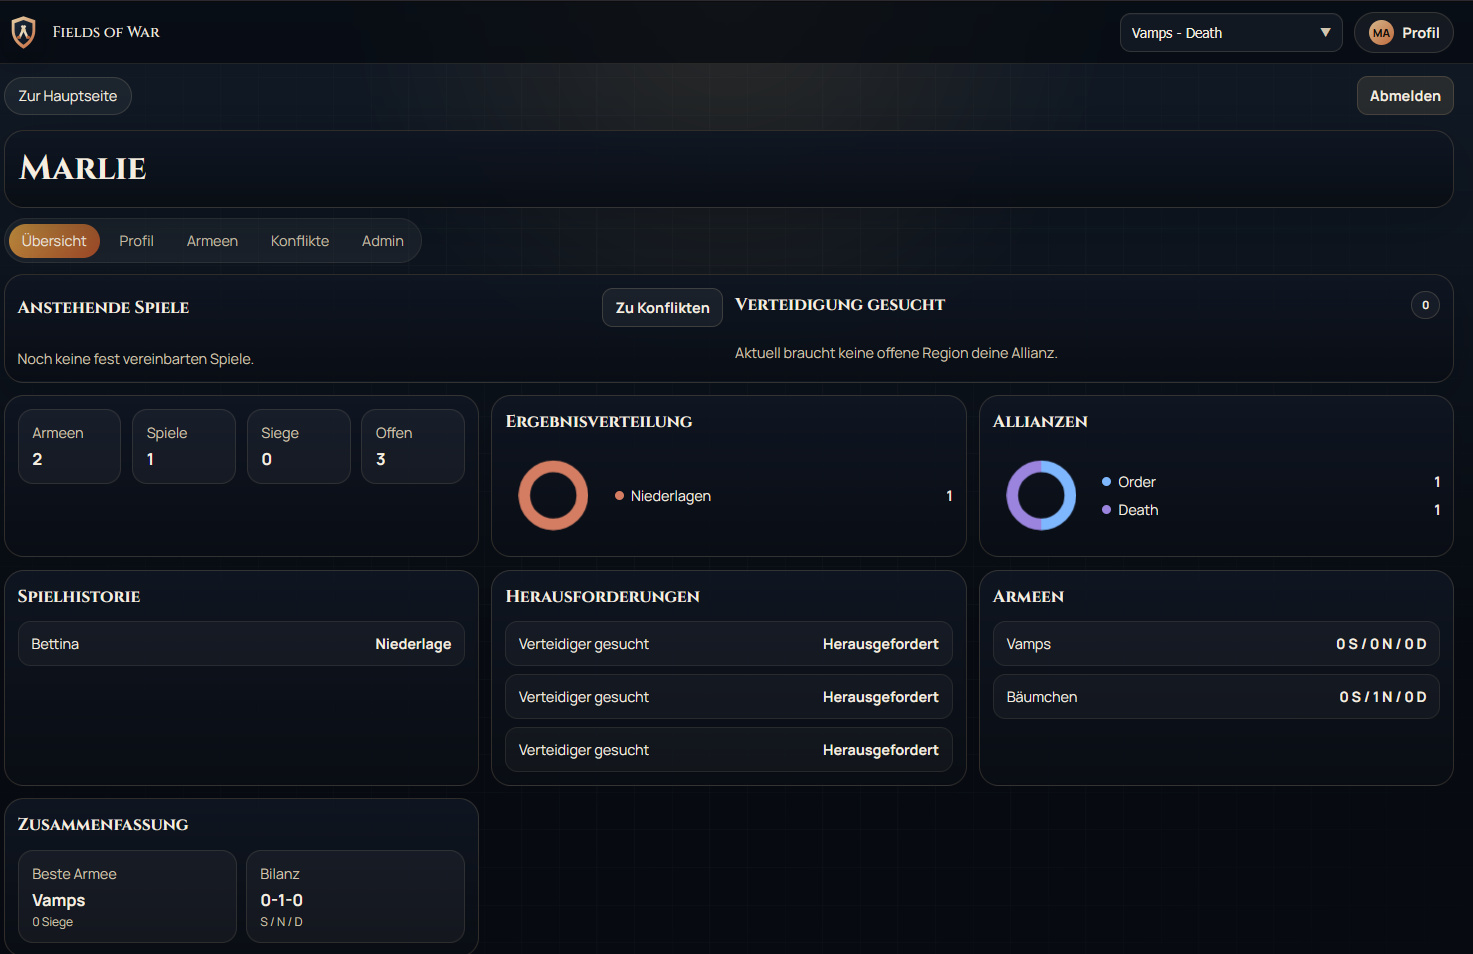The image size is (1473, 954).
Task: Click the Fields of War shield logo
Action: click(x=23, y=32)
